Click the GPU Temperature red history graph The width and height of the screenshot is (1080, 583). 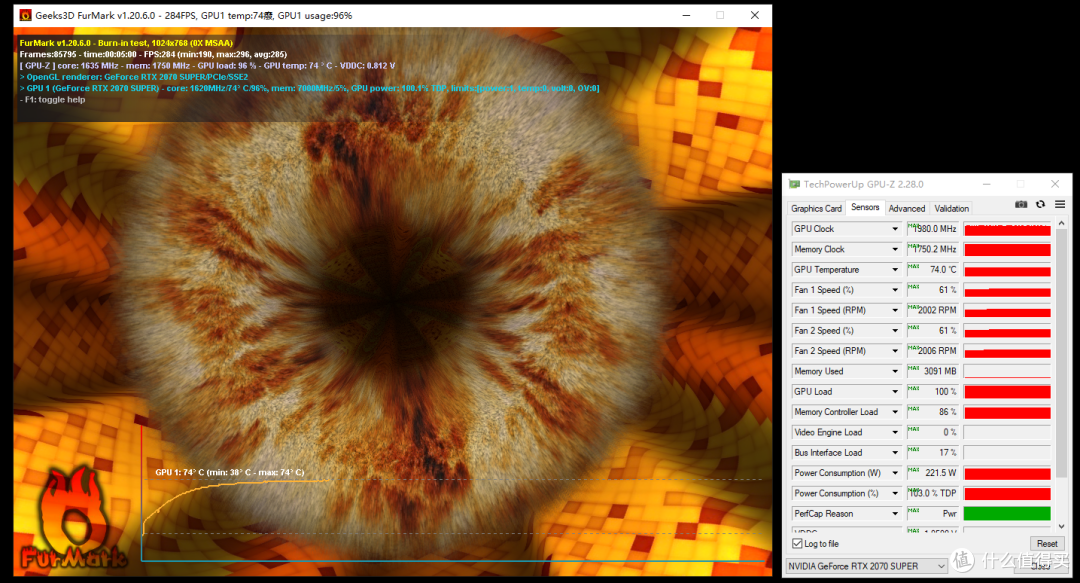tap(1007, 269)
